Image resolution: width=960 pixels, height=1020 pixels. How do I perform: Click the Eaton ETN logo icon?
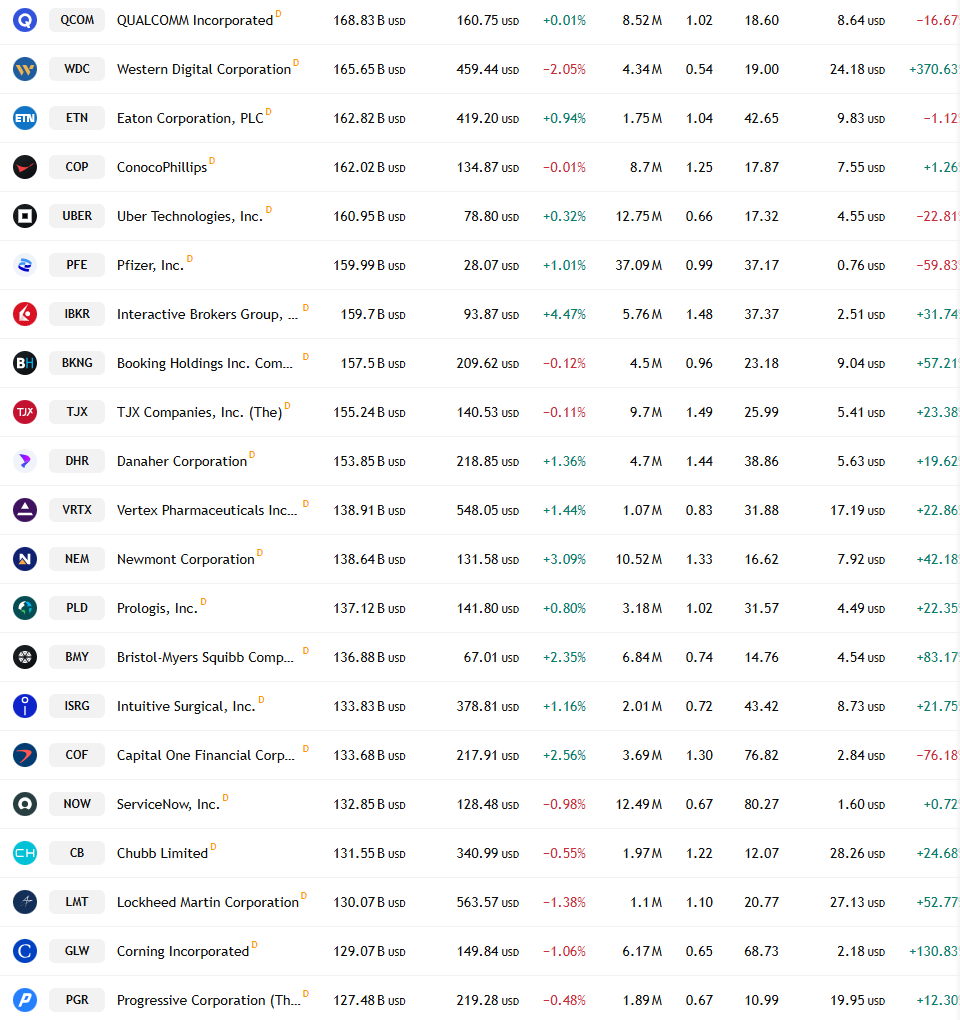click(x=25, y=118)
